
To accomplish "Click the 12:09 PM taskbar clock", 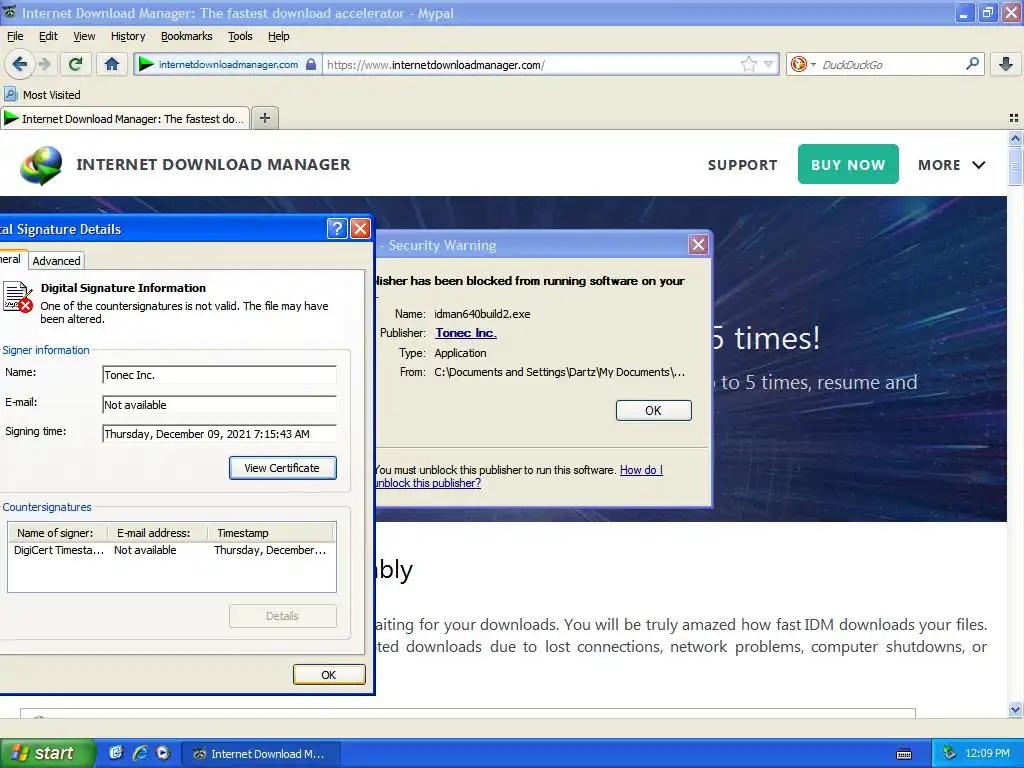I will pyautogui.click(x=987, y=753).
